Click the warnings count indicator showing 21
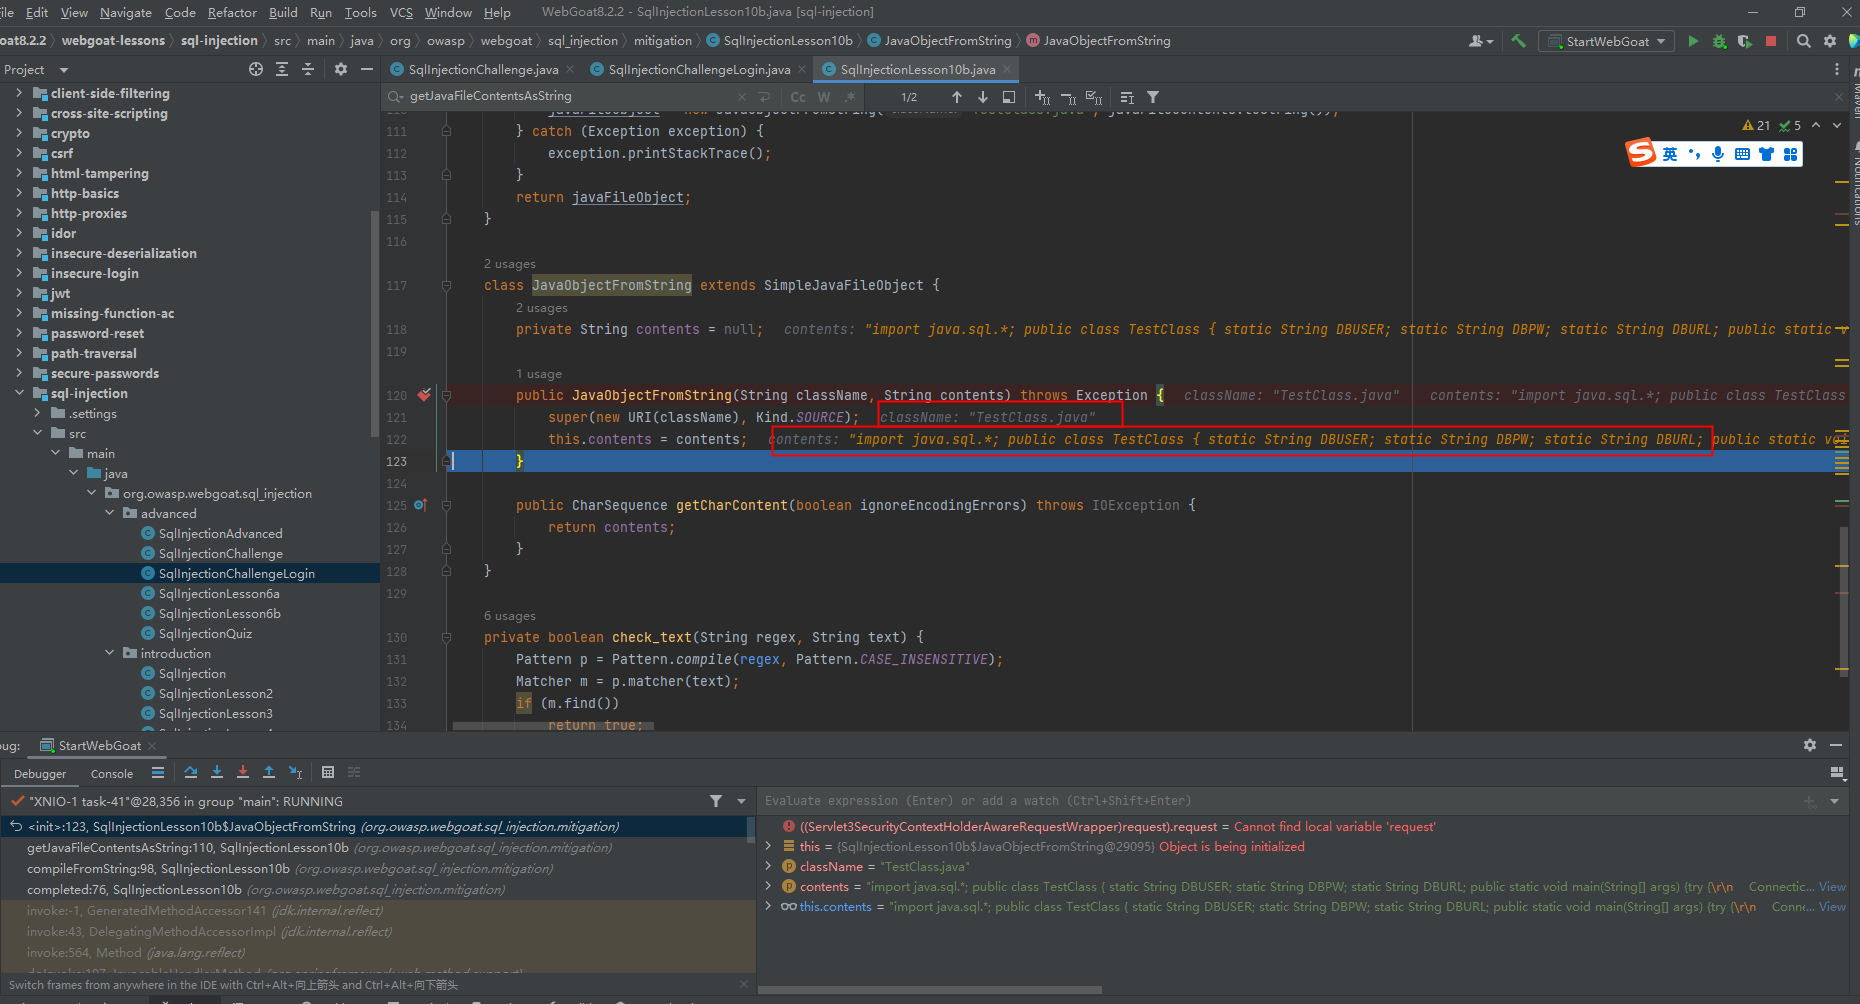 coord(1756,125)
